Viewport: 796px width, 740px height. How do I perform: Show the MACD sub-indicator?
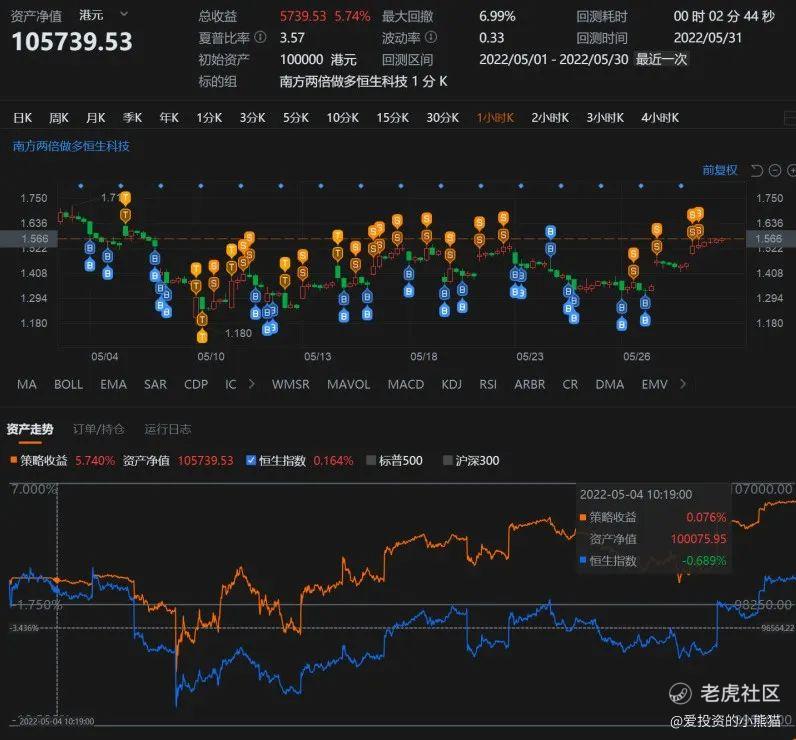(x=406, y=384)
